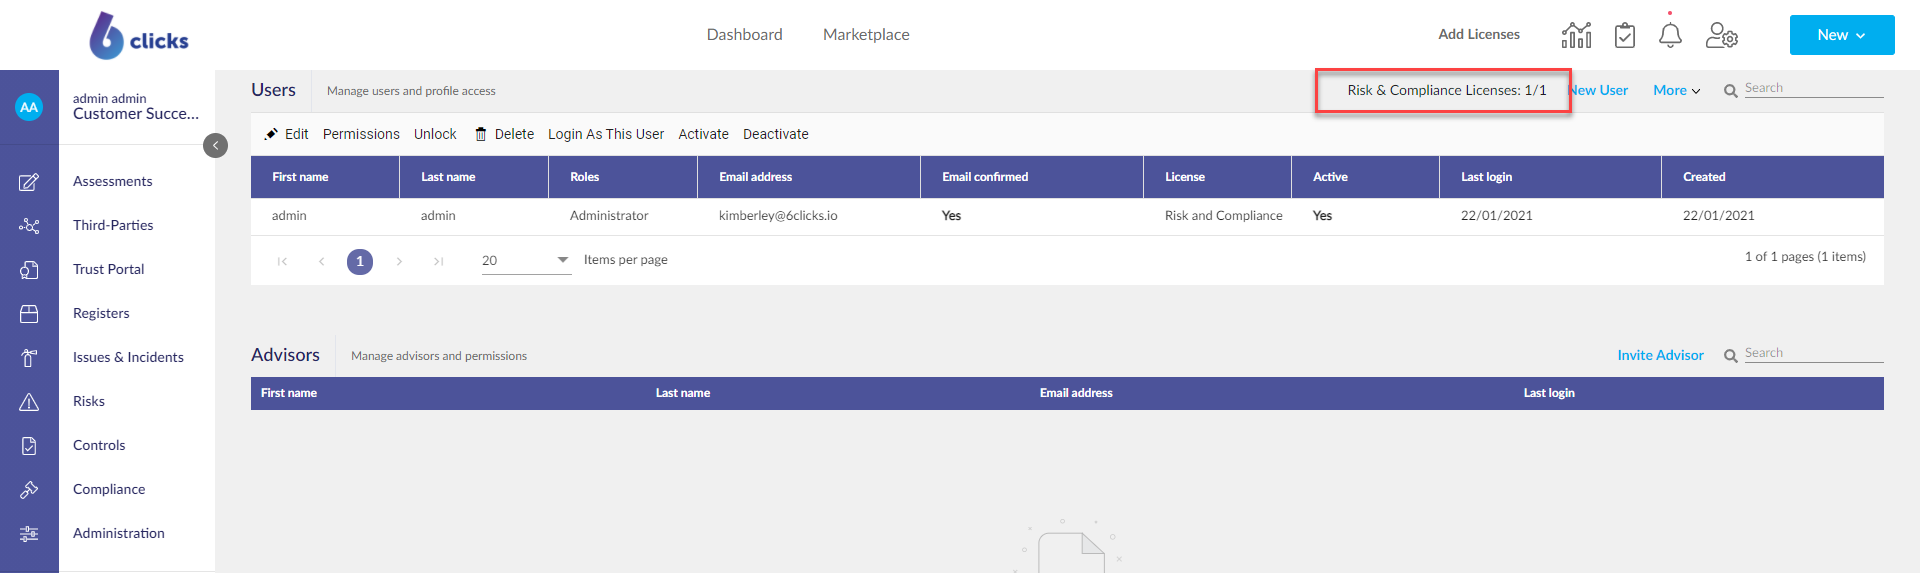Open Trust Portal in the sidebar
The width and height of the screenshot is (1920, 573).
click(109, 269)
